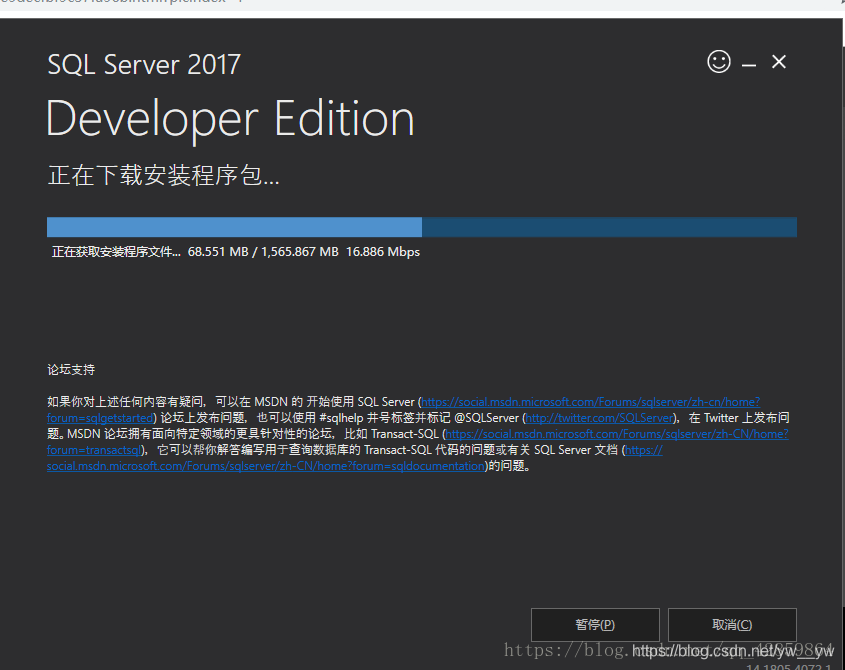Click the 论坛支持 heading
Screen dimensions: 845x670
click(71, 370)
